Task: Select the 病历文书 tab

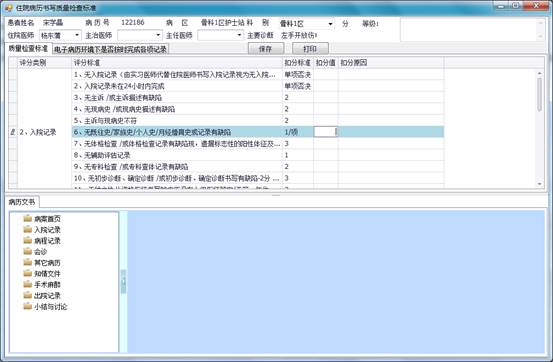Action: click(22, 202)
